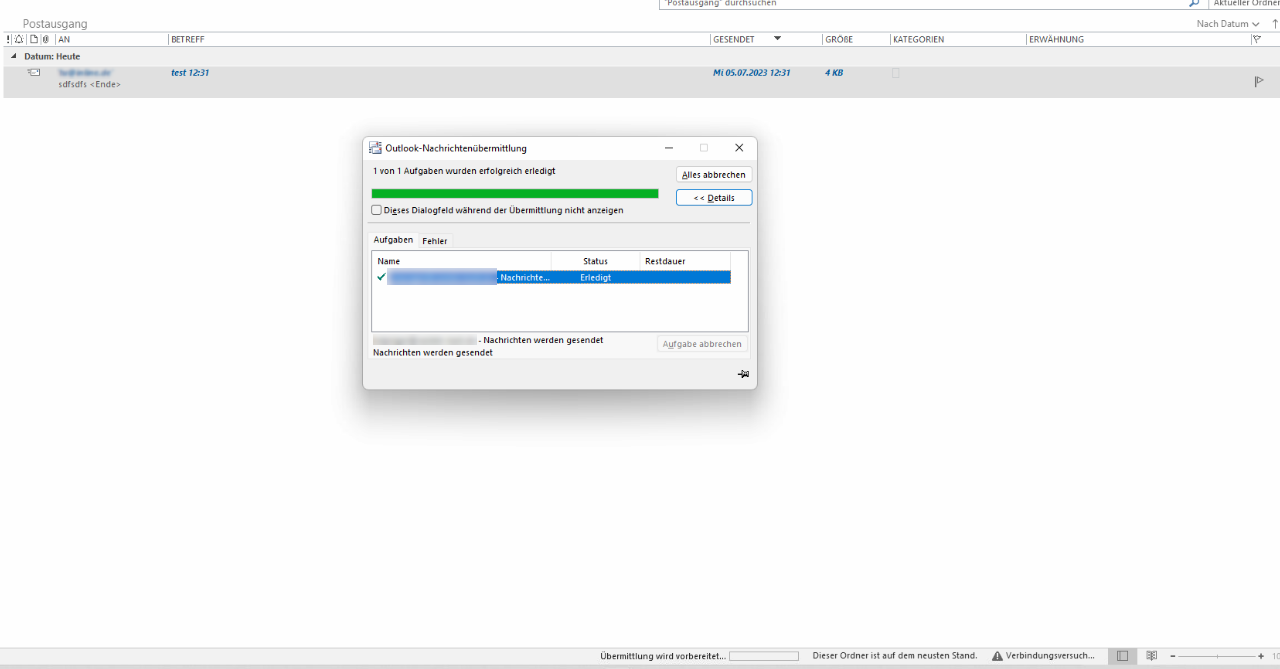The image size is (1280, 669).
Task: Click the 'Übermittlung wird vorbereitet' progress bar
Action: 764,656
